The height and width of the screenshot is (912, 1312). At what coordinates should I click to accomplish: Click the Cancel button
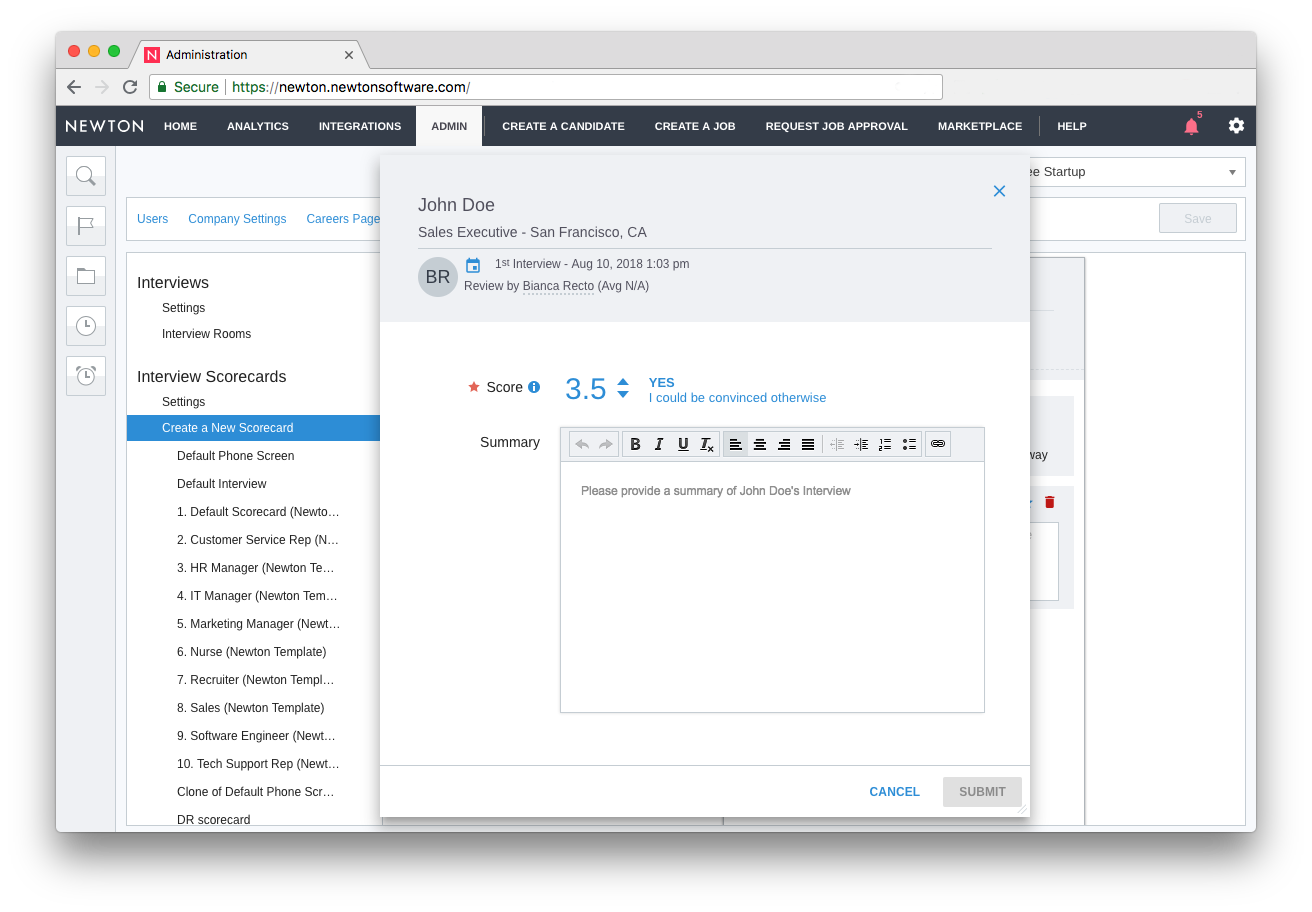(894, 792)
